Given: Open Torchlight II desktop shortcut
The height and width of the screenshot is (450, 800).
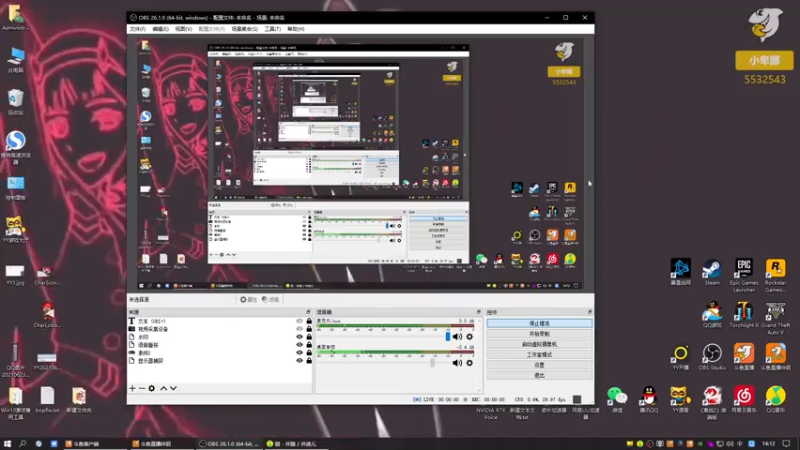Looking at the screenshot, I should 743,314.
